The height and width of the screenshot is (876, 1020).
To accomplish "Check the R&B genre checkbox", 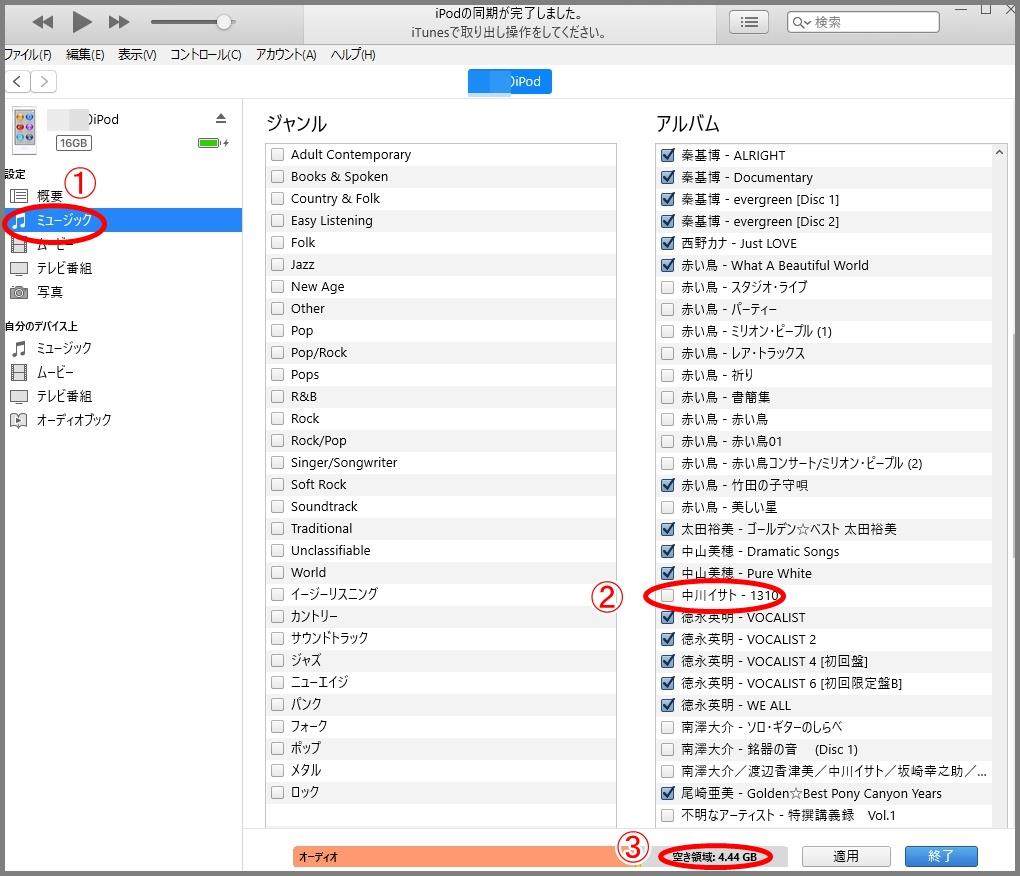I will 278,396.
